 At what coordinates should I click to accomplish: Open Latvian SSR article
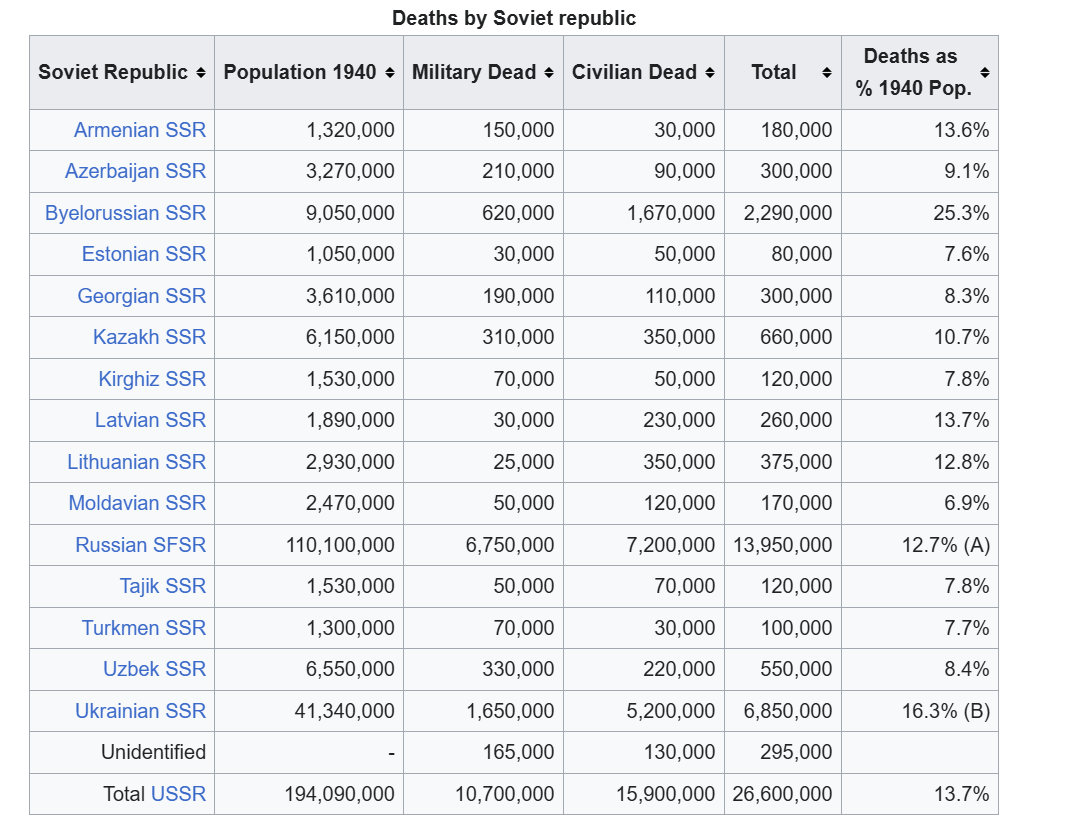[150, 420]
